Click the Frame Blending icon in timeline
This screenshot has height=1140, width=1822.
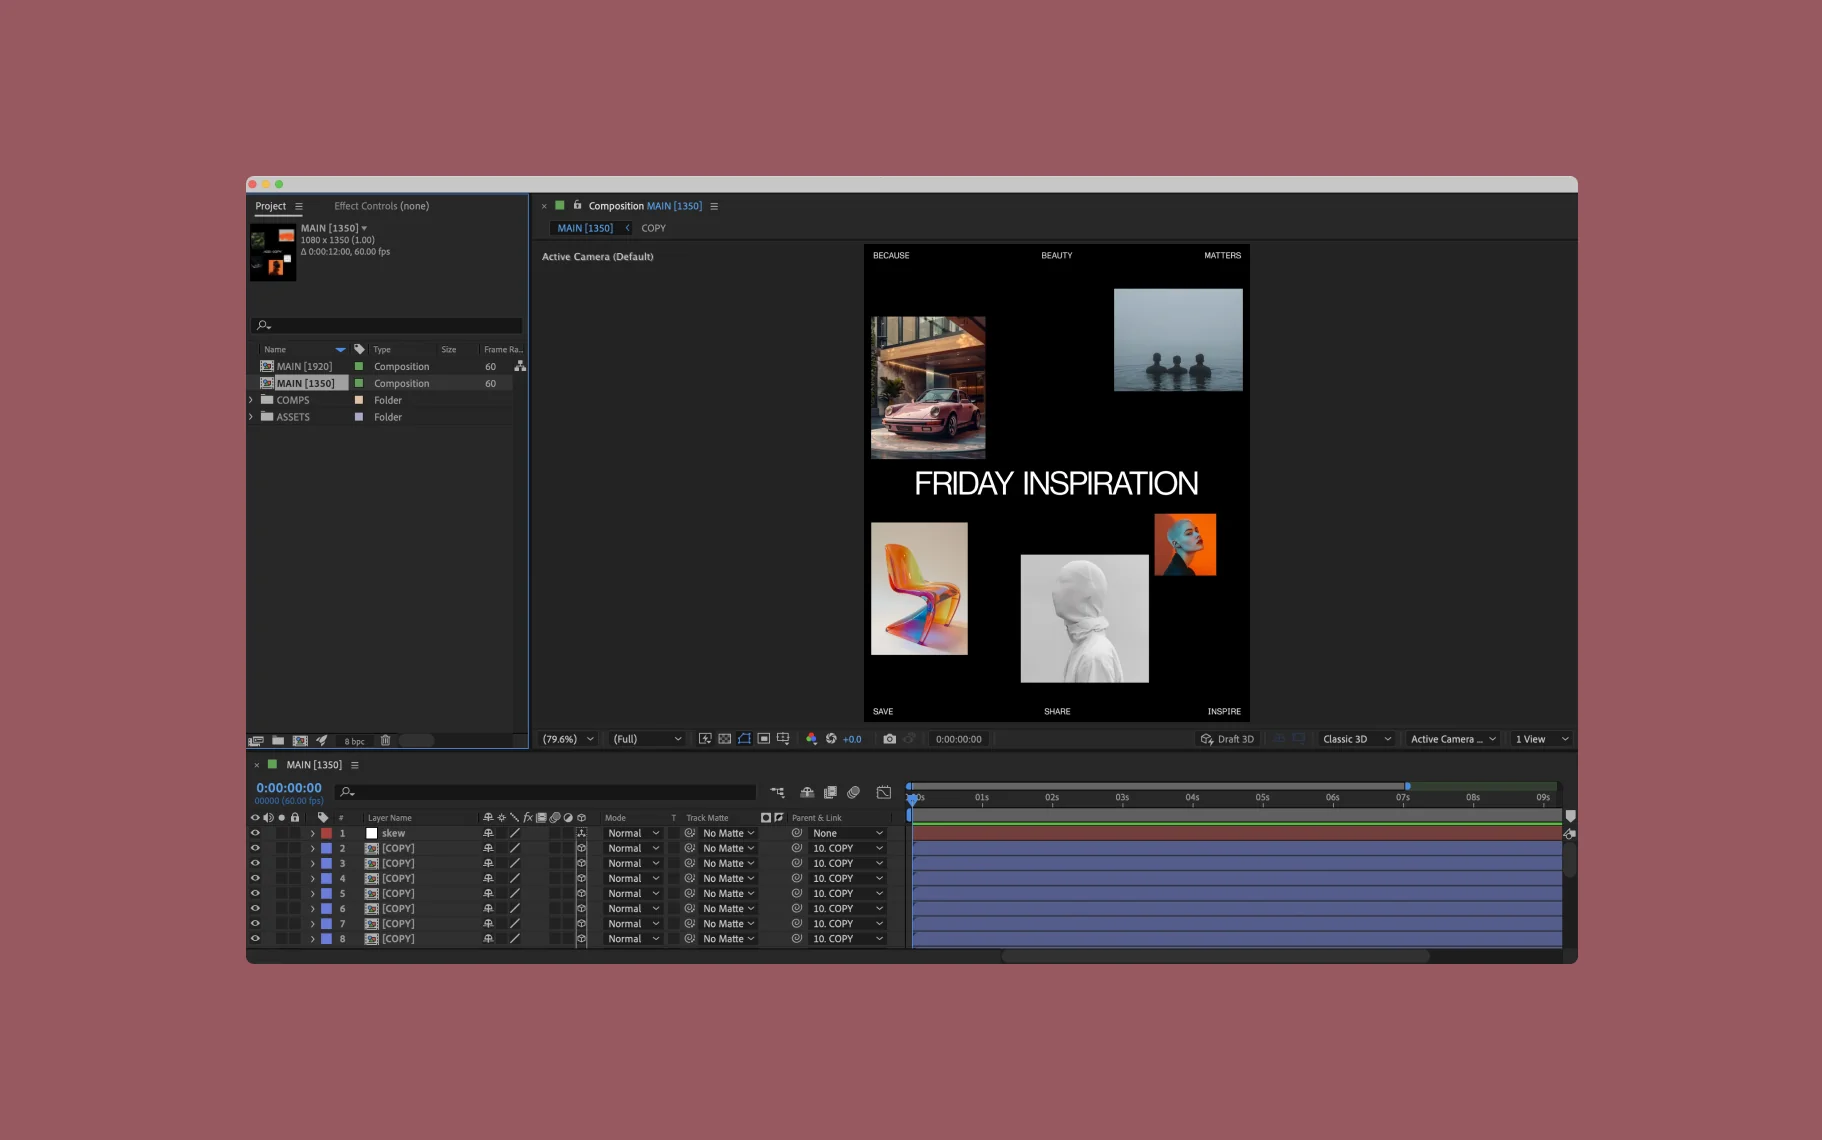(x=830, y=792)
